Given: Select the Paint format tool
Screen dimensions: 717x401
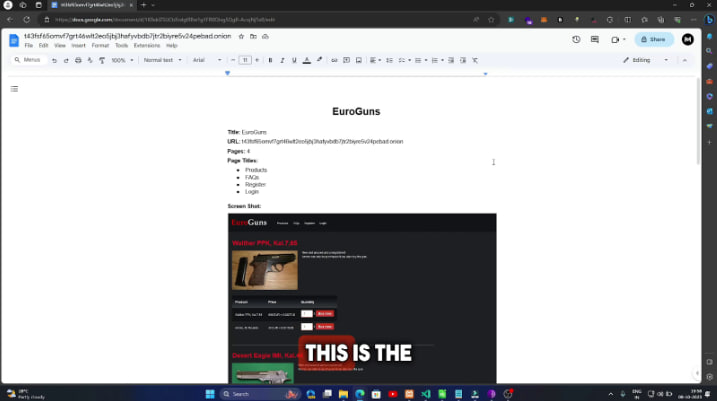Looking at the screenshot, I should (x=102, y=60).
